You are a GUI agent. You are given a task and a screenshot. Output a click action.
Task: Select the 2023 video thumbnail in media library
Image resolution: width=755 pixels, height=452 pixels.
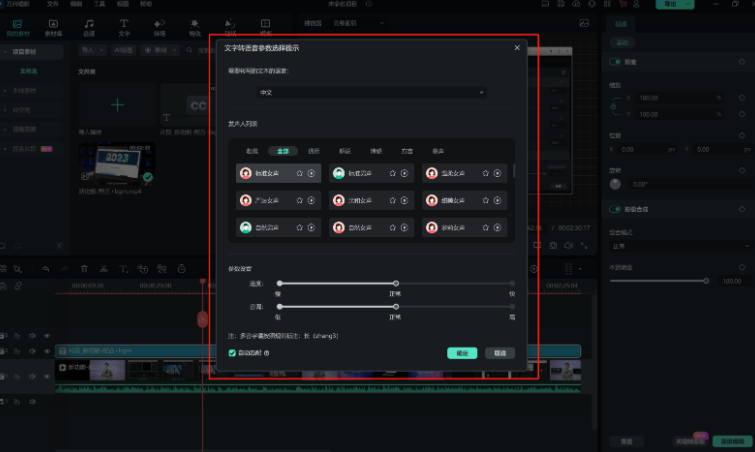[x=116, y=165]
